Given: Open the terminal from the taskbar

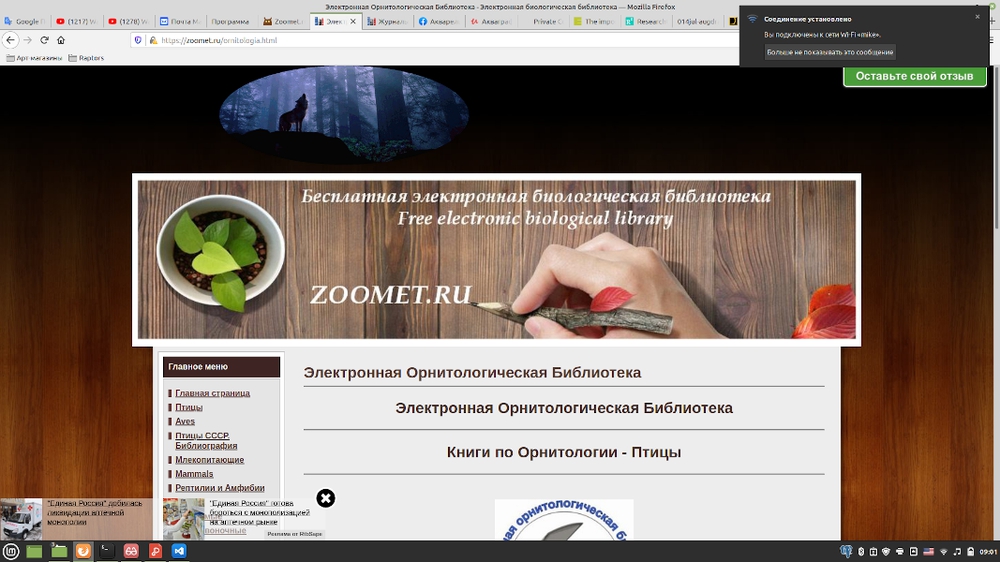Looking at the screenshot, I should (107, 551).
